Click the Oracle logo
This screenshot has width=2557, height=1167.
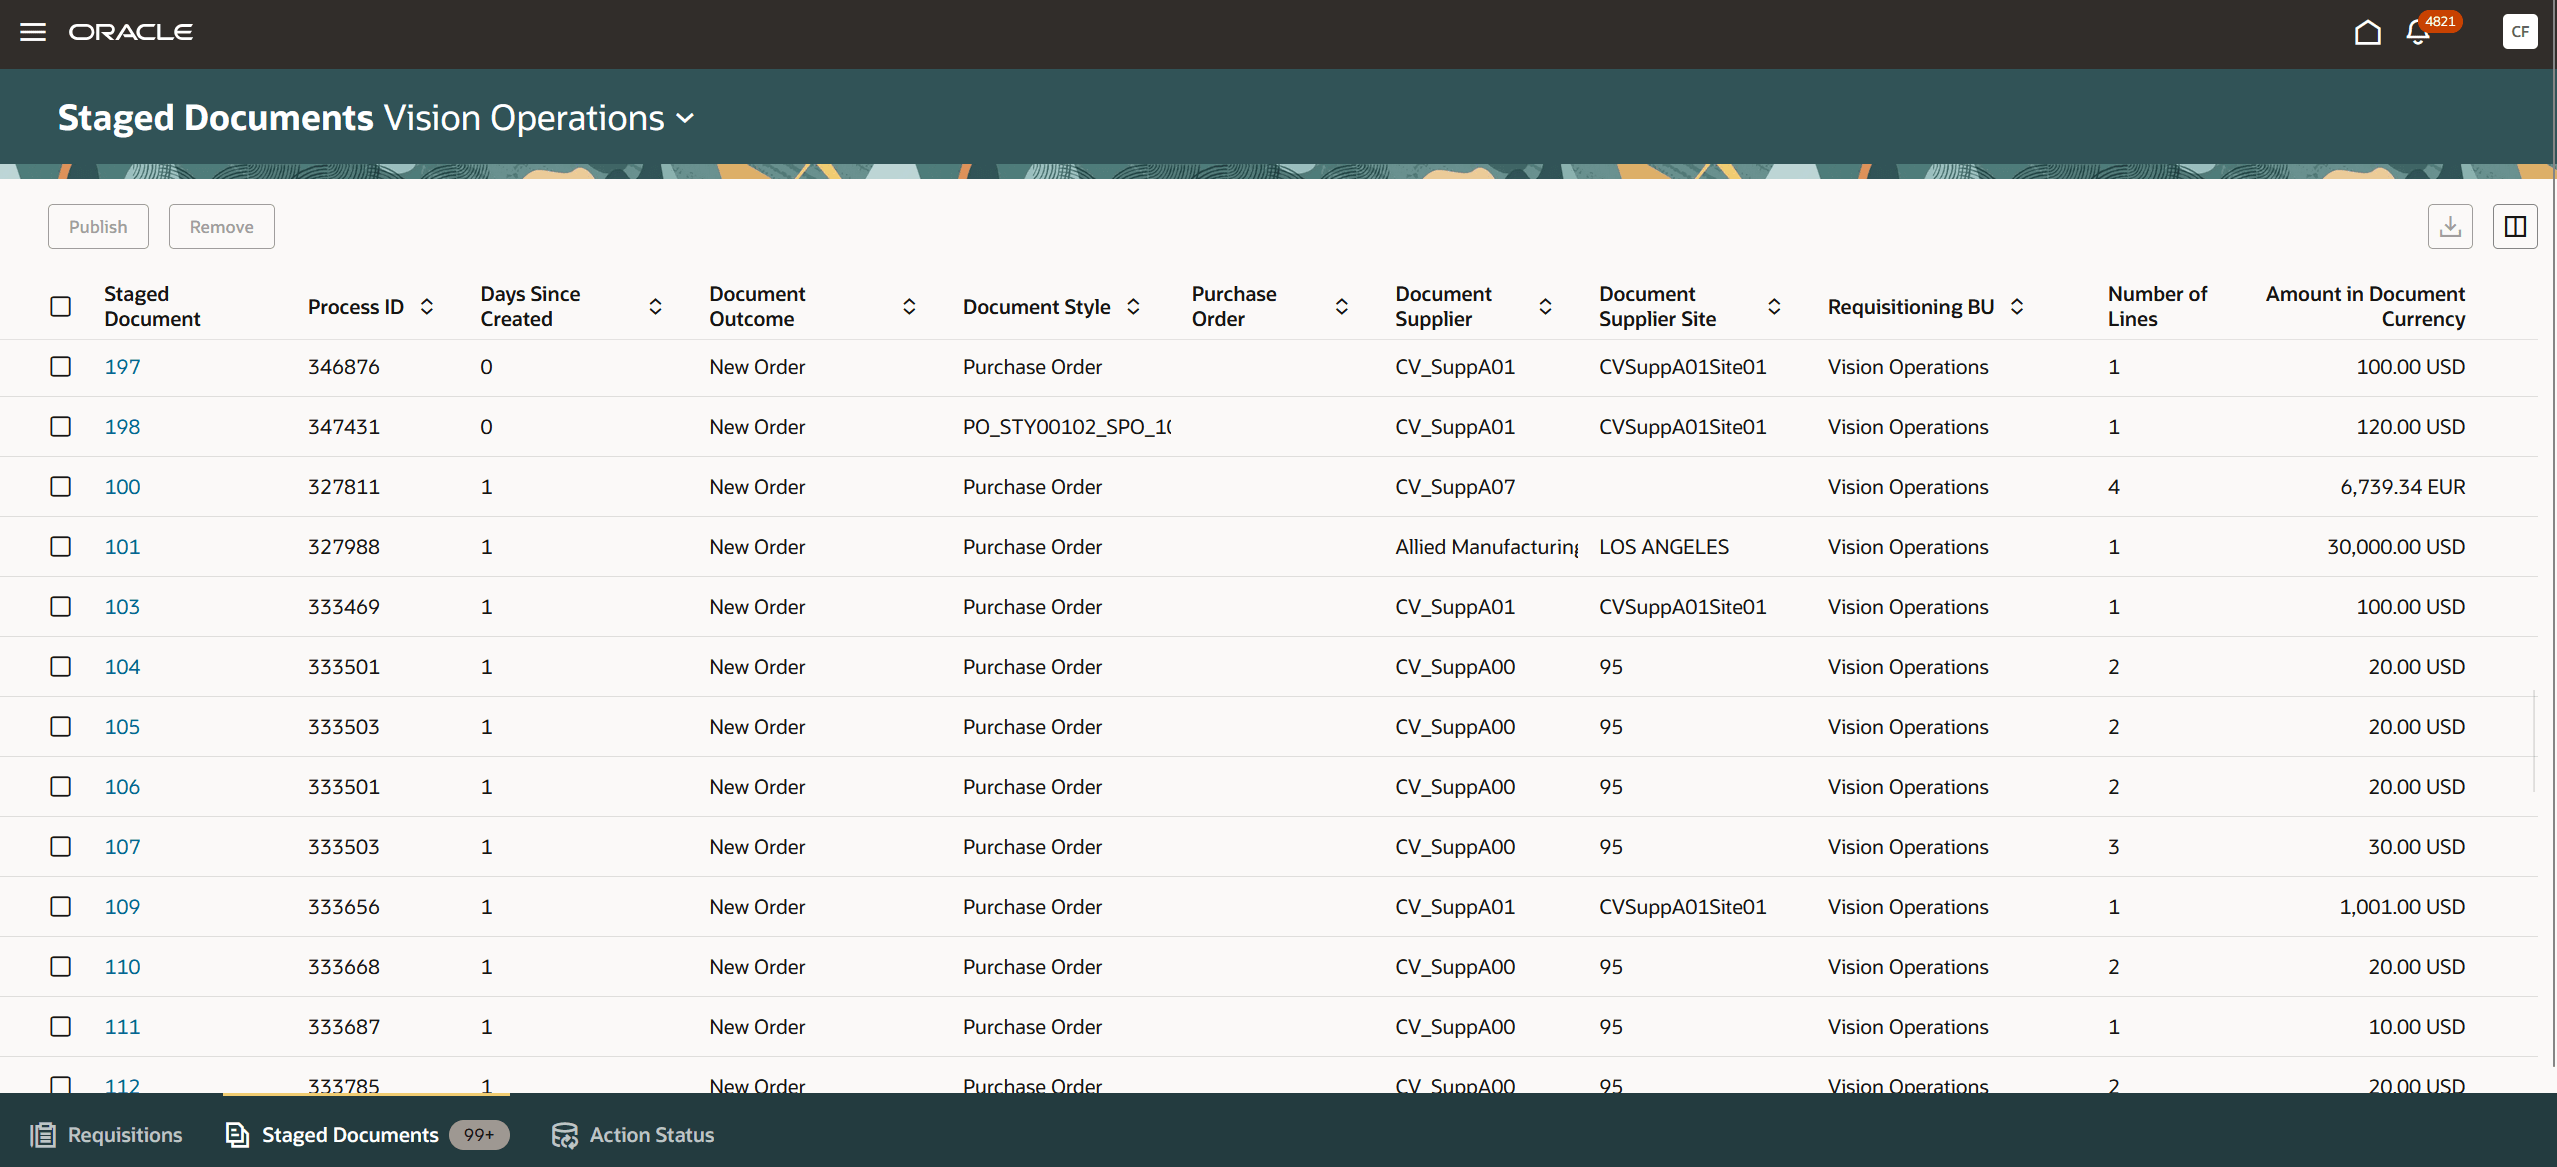tap(131, 32)
